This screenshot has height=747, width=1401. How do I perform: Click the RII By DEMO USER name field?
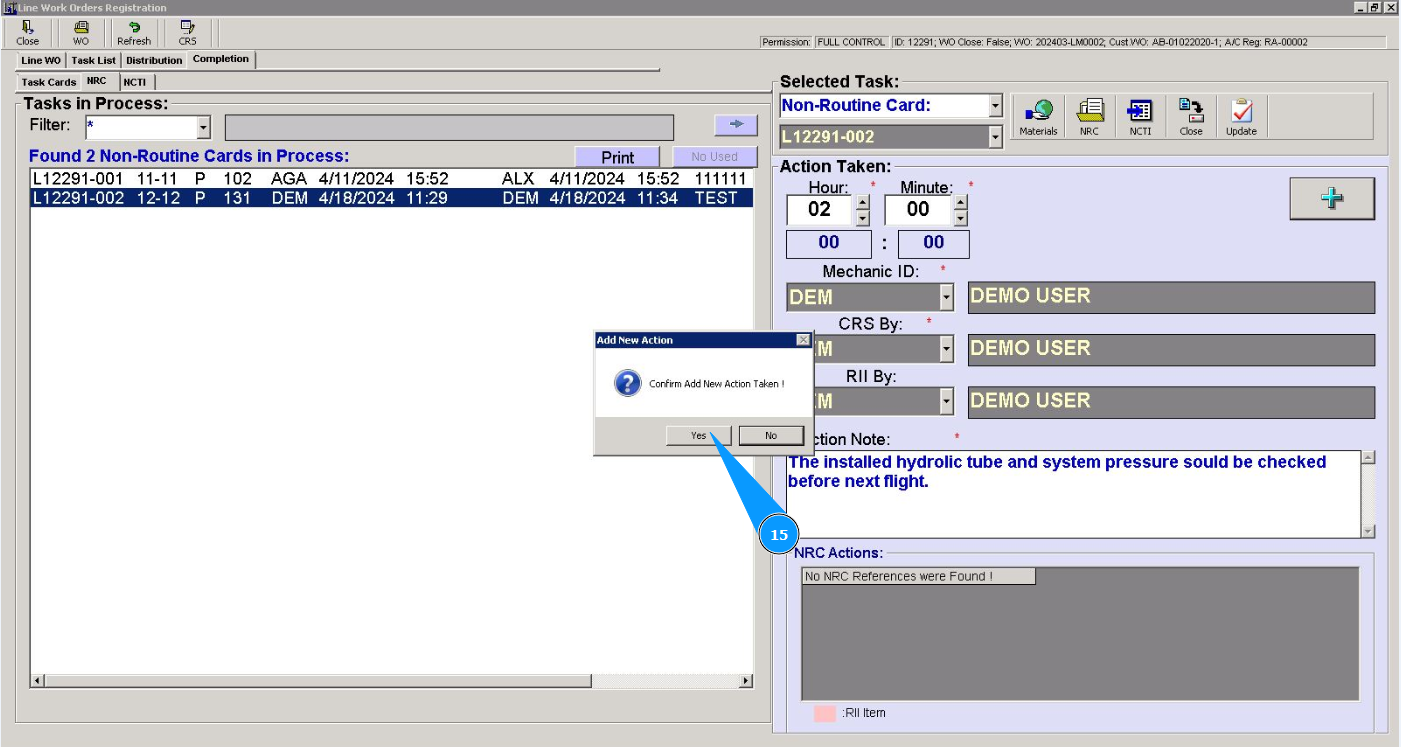(1171, 401)
